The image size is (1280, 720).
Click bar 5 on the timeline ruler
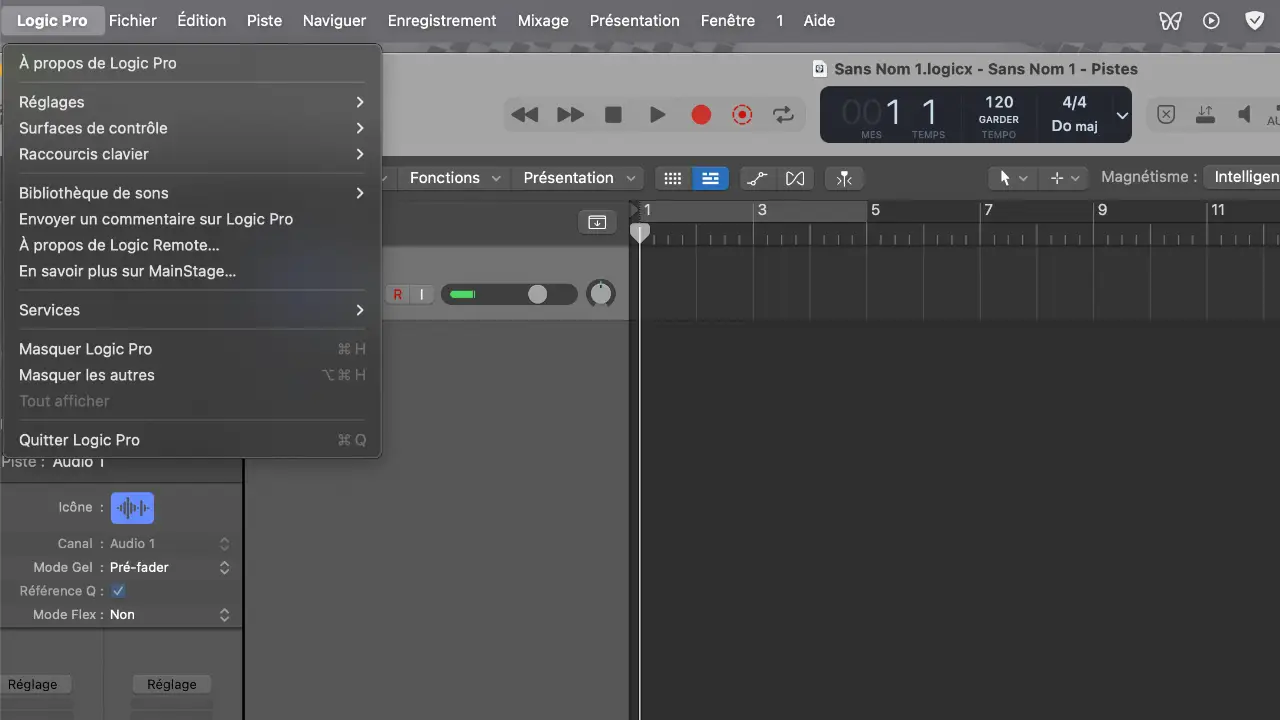tap(875, 210)
